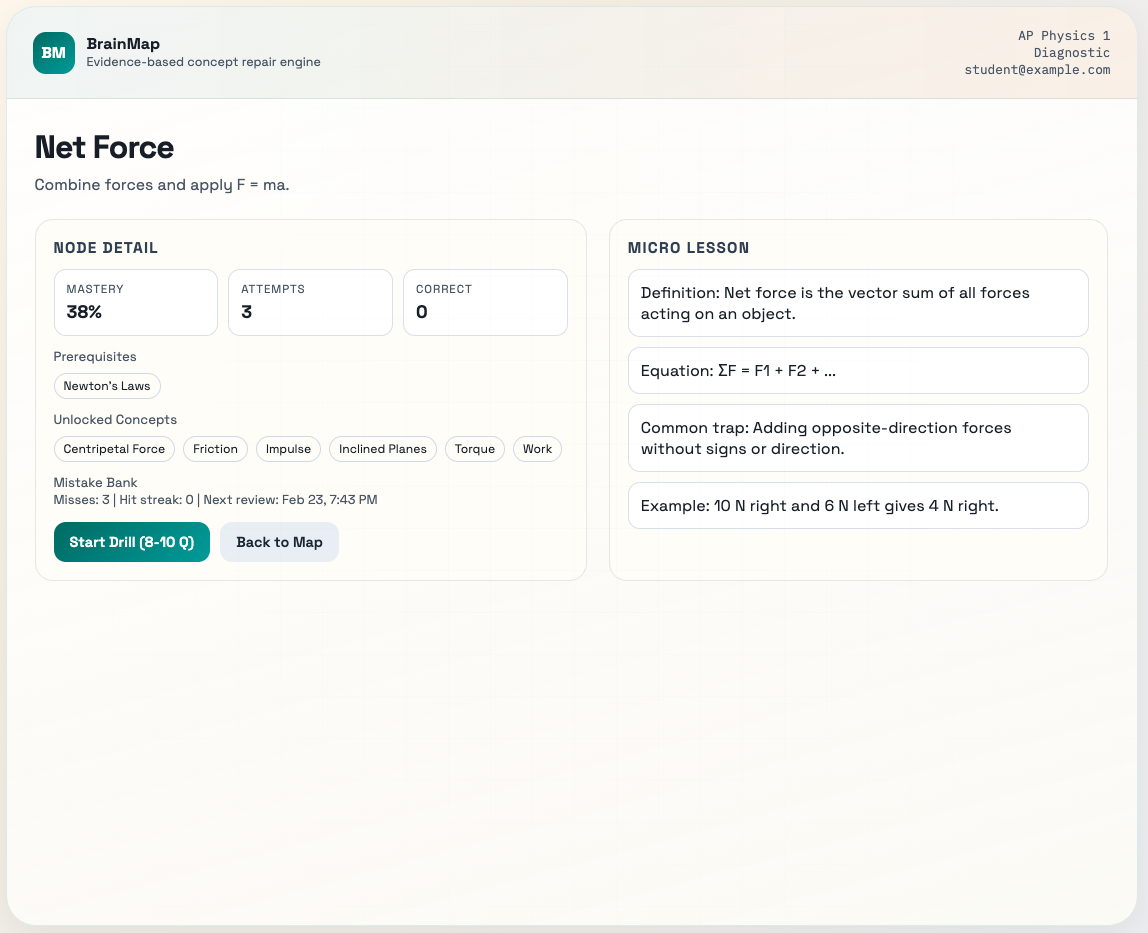Click the Net Force page heading
Viewport: 1148px width, 933px height.
click(104, 147)
